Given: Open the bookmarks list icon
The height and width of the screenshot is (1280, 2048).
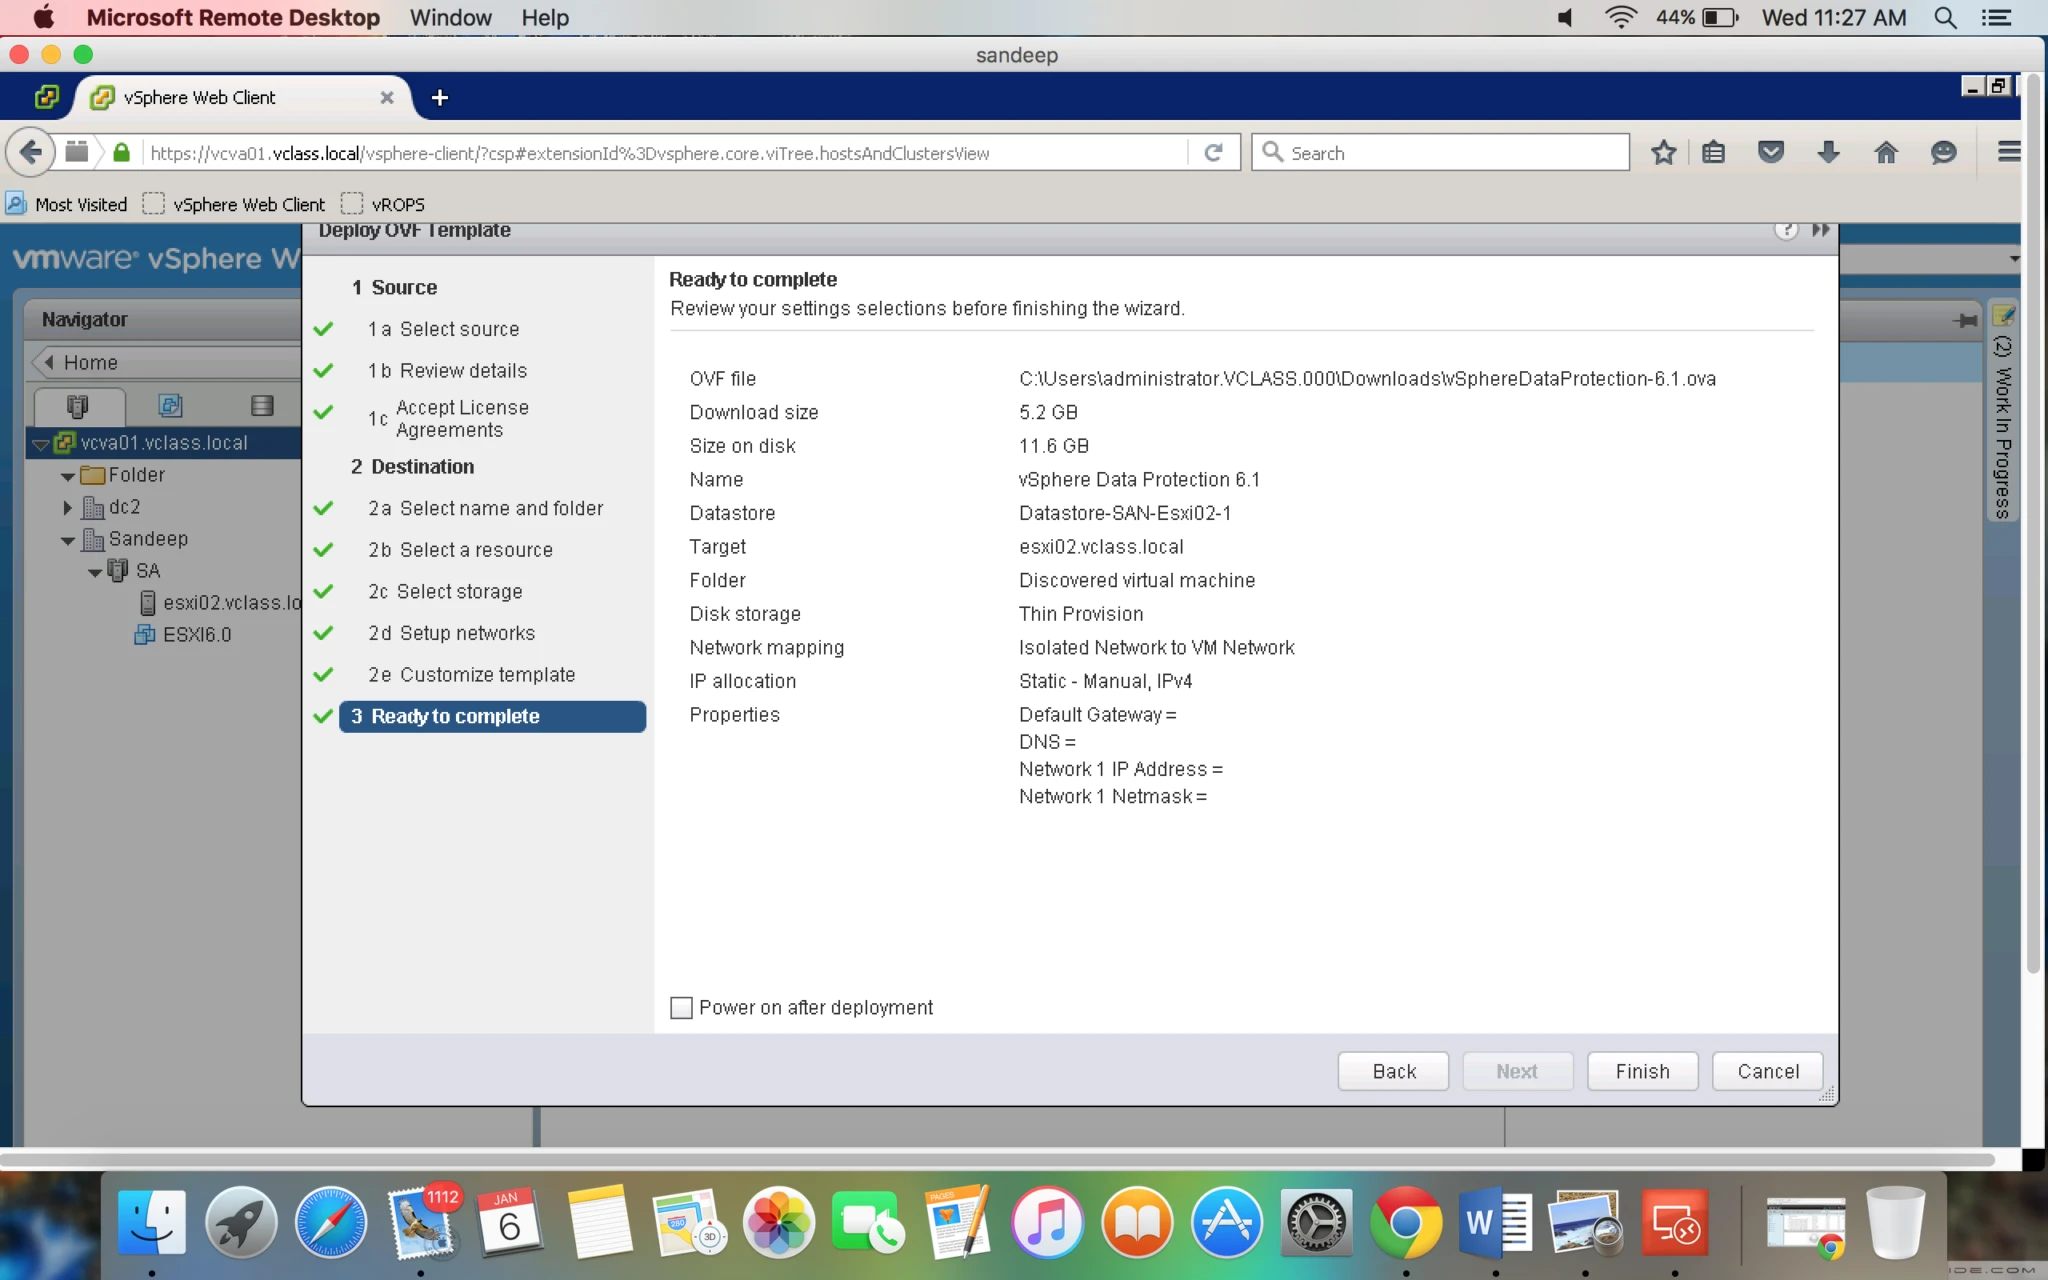Looking at the screenshot, I should pyautogui.click(x=1714, y=152).
